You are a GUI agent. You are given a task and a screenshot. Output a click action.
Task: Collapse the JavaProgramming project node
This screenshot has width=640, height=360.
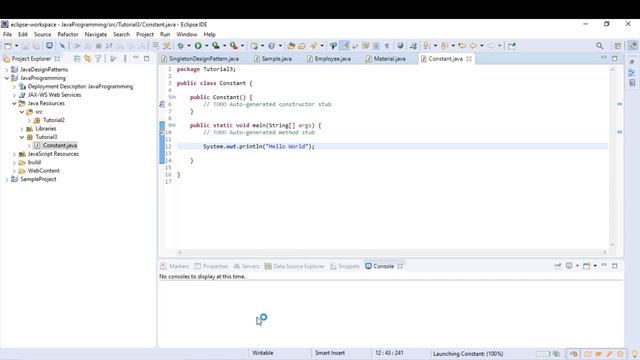(x=7, y=78)
